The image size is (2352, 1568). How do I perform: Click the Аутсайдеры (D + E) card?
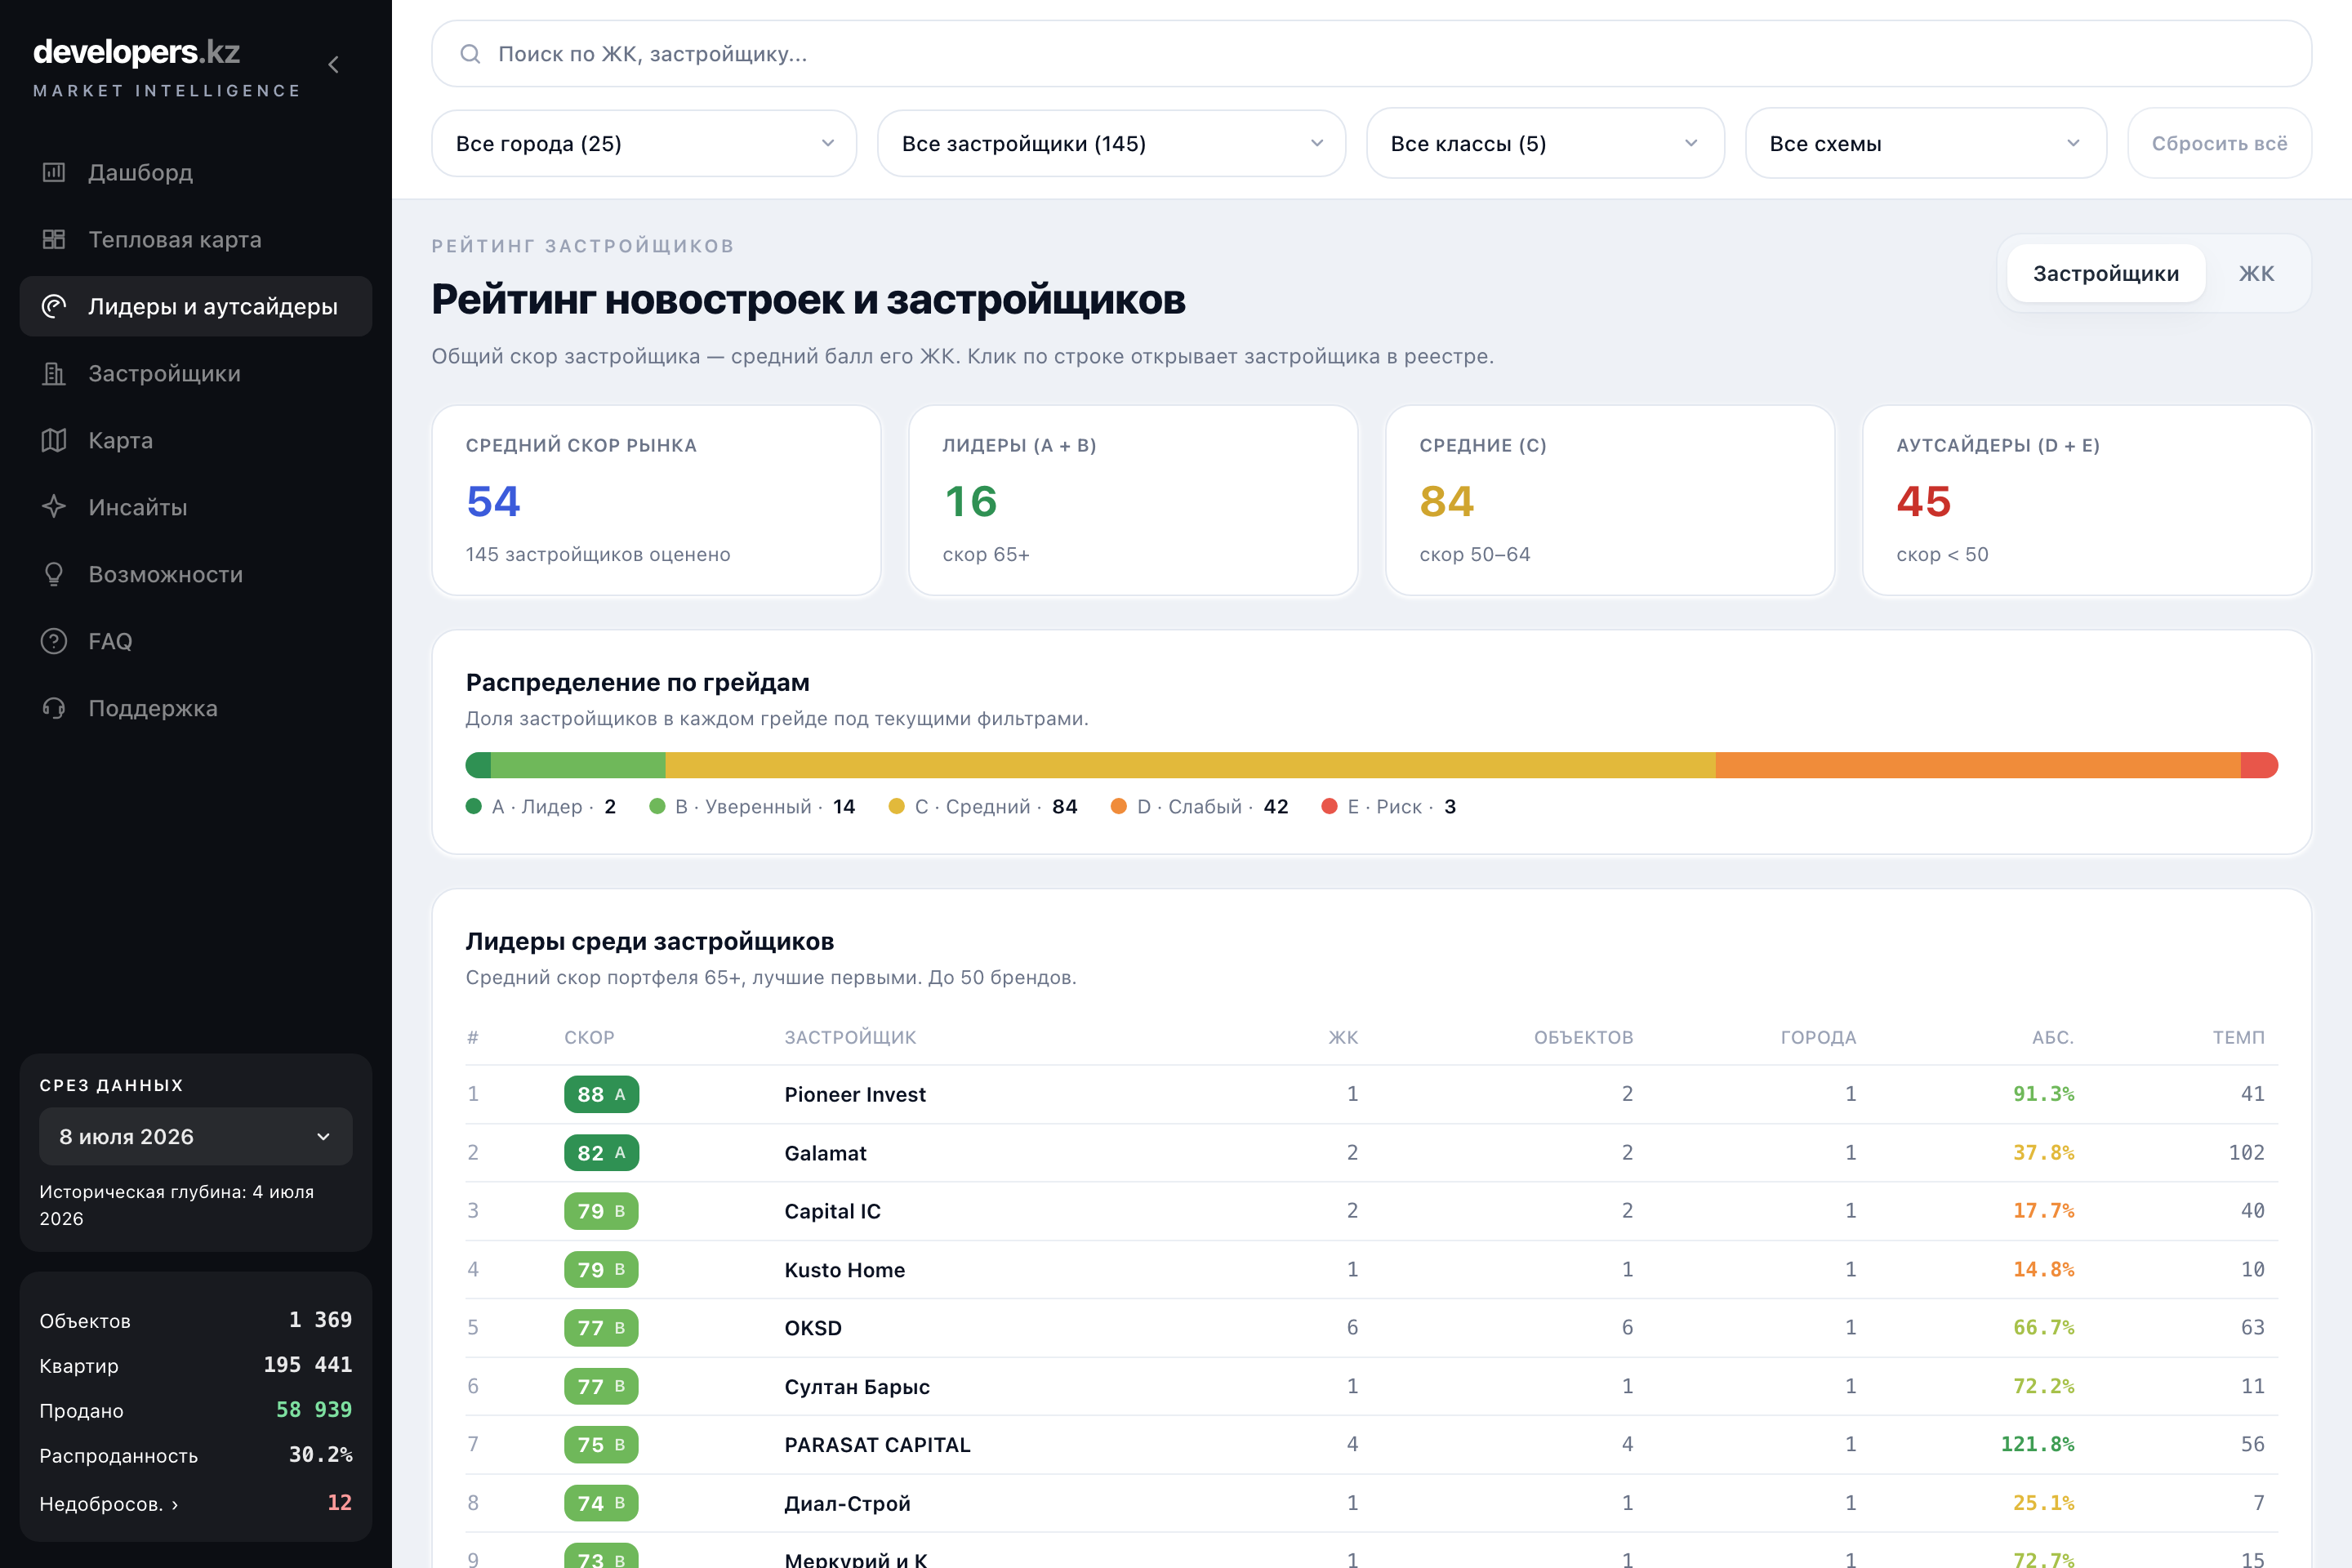(2086, 500)
